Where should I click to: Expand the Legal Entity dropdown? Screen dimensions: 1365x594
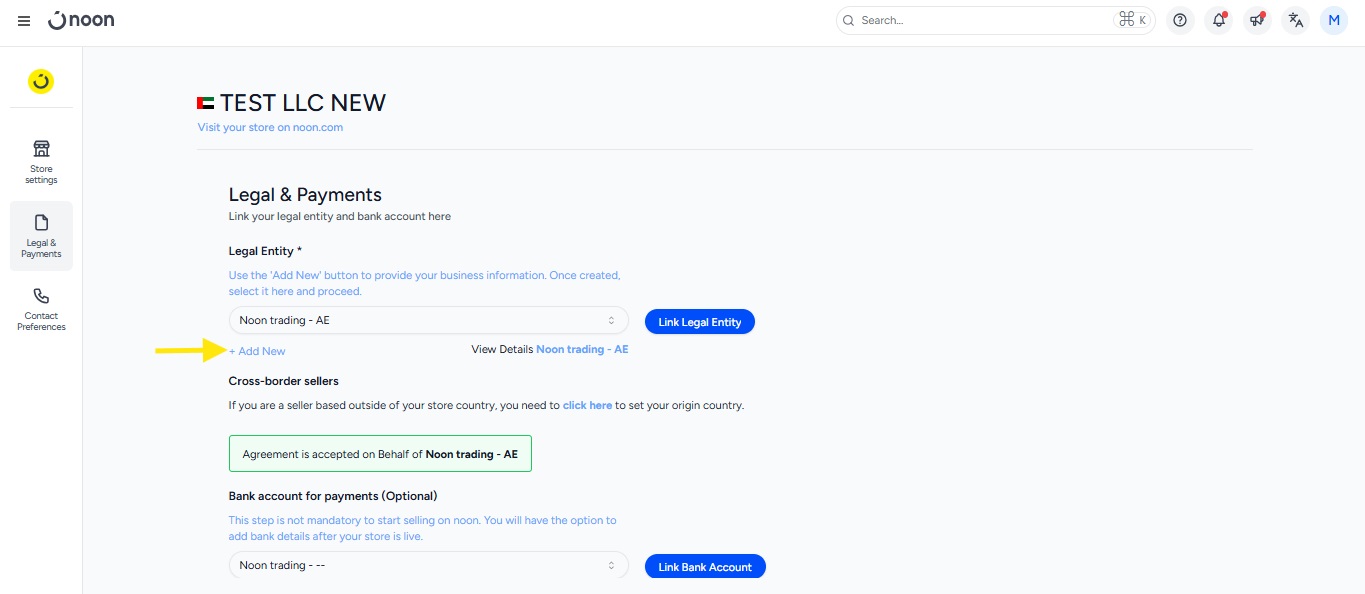(x=428, y=321)
